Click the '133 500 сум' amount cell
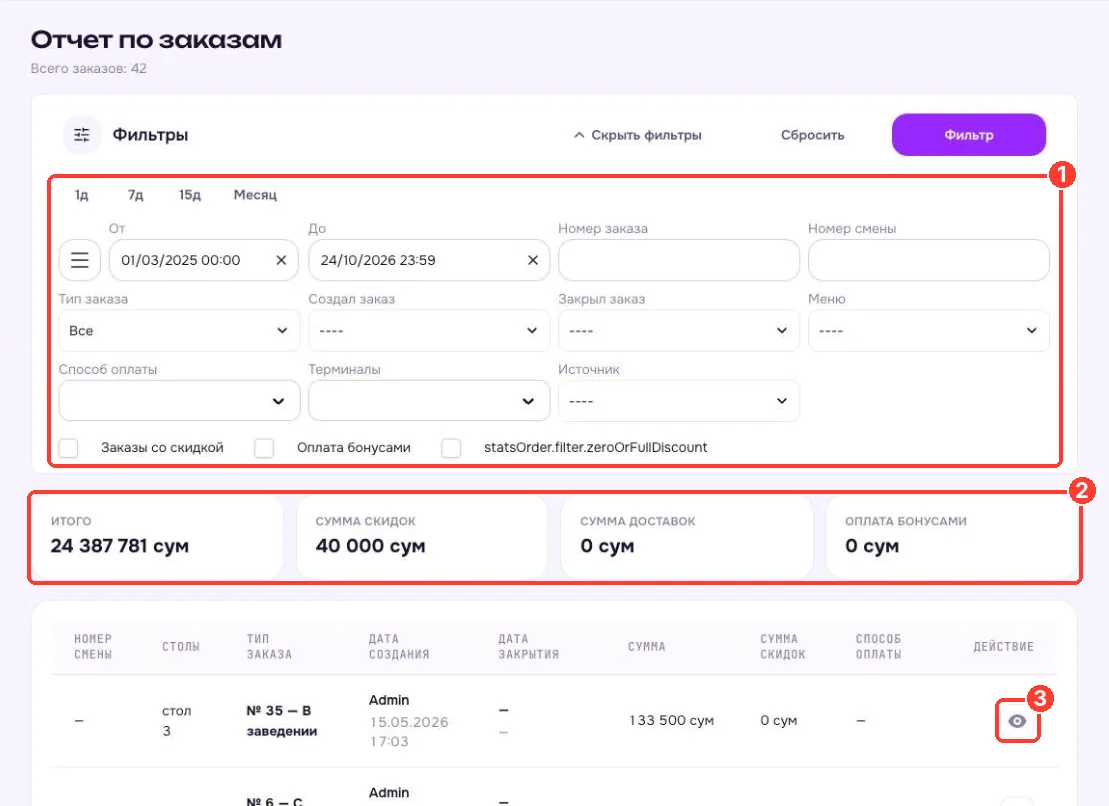This screenshot has width=1109, height=806. coord(671,720)
